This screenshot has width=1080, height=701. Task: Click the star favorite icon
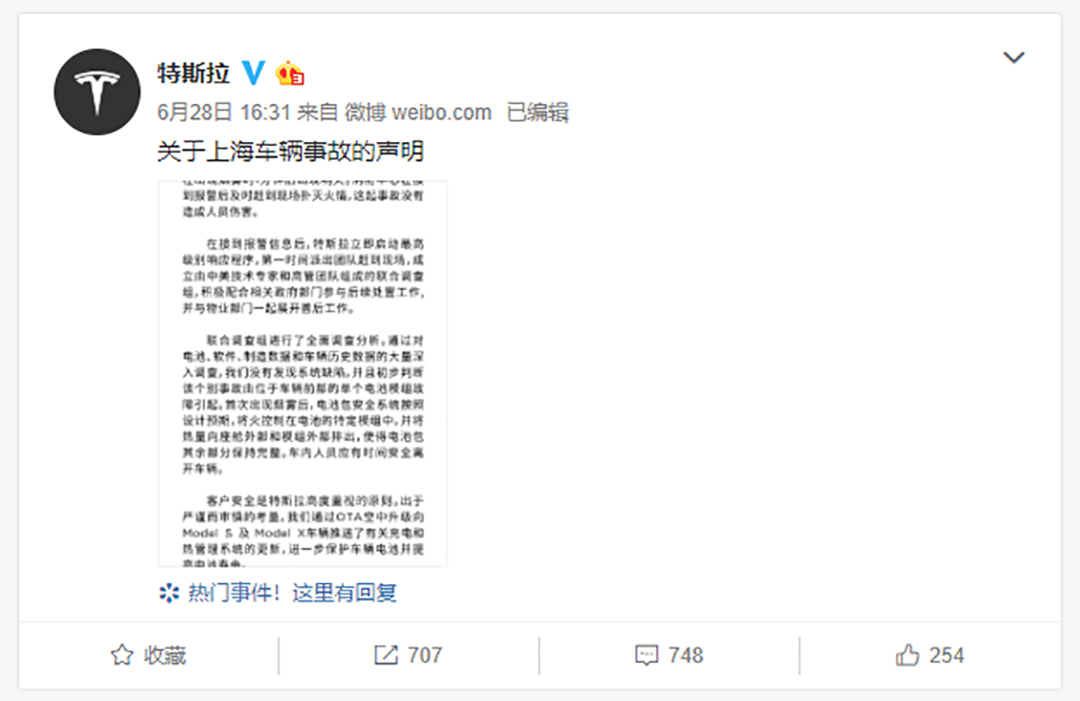122,655
